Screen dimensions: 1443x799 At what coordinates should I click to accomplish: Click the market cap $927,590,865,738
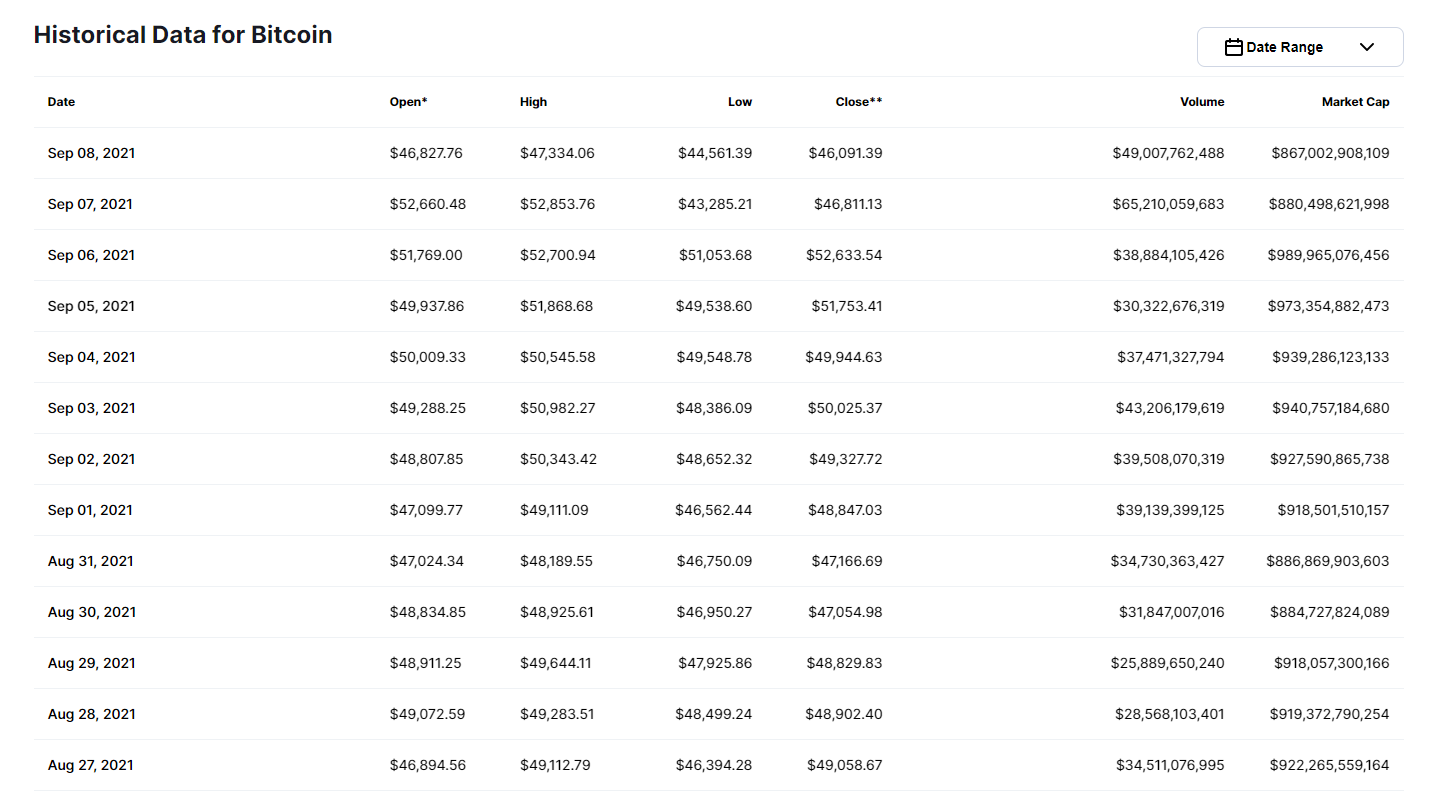pos(1330,459)
